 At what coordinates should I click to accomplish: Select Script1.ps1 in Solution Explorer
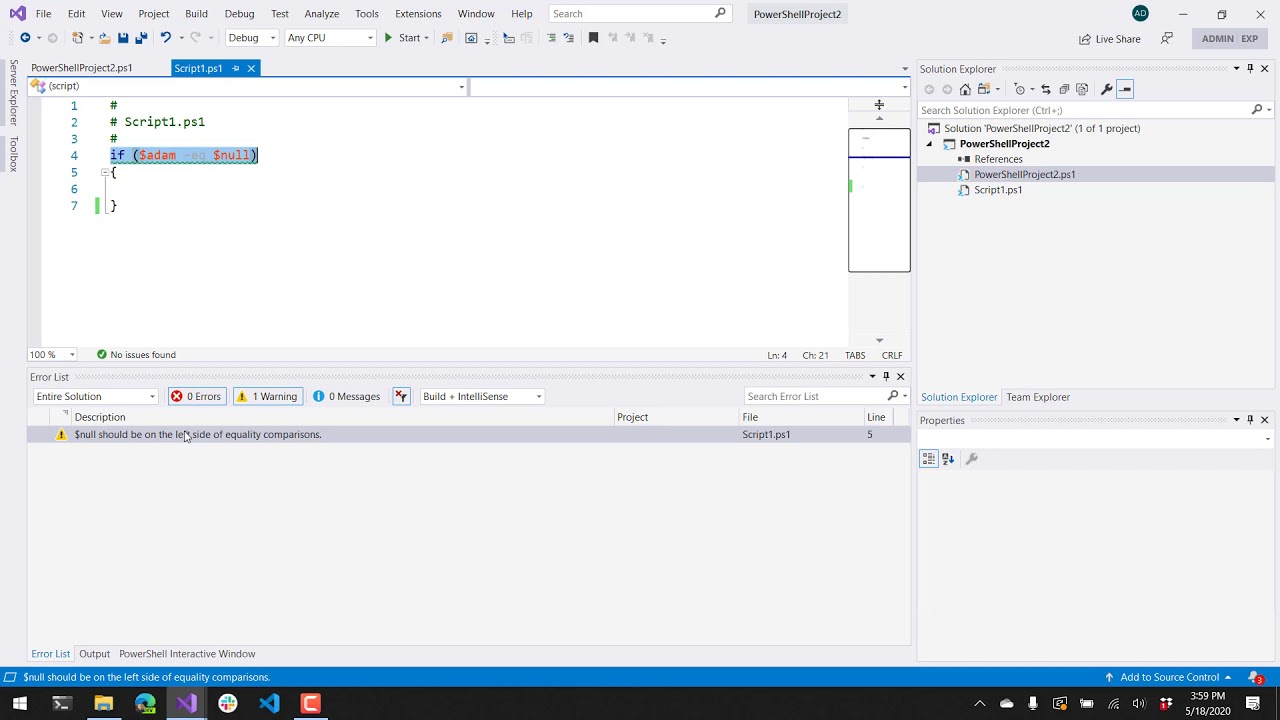[998, 190]
